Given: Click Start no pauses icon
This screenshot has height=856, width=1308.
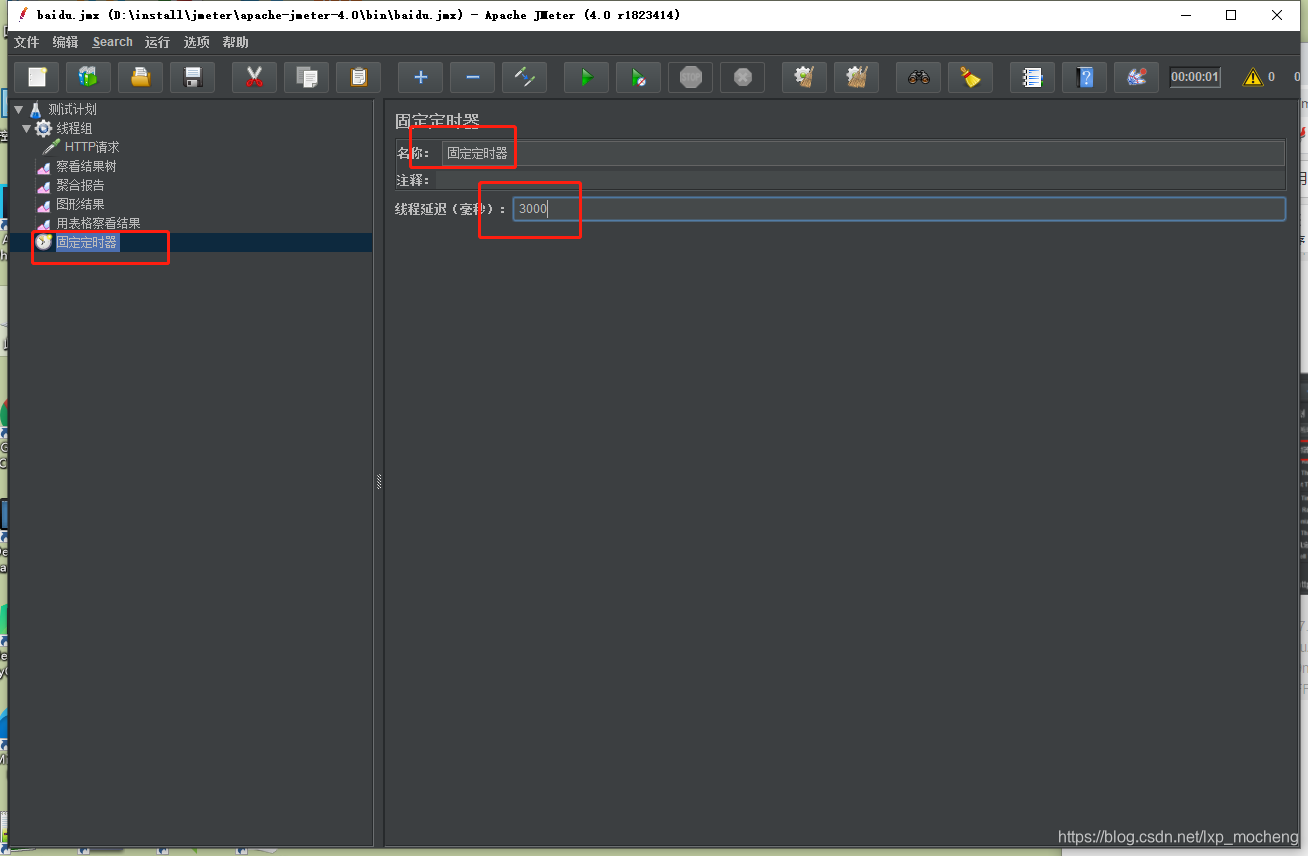Looking at the screenshot, I should [x=638, y=77].
